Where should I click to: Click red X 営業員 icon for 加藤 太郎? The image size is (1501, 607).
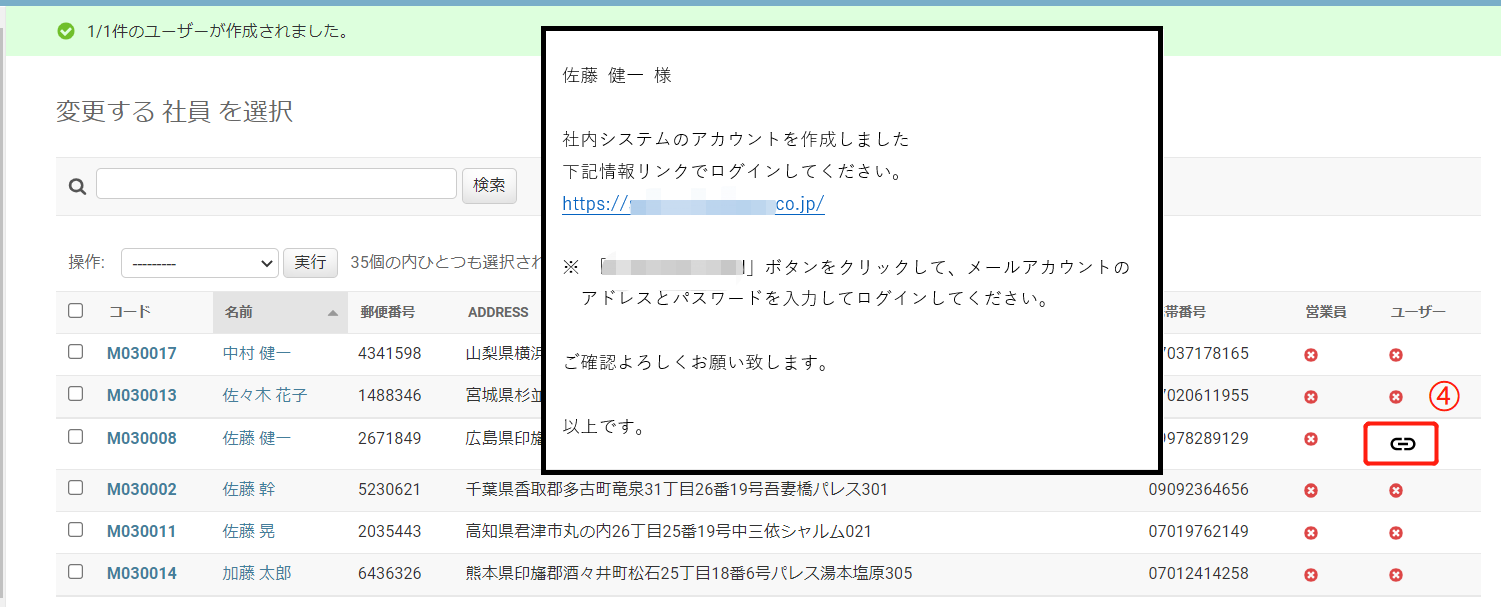pyautogui.click(x=1311, y=574)
